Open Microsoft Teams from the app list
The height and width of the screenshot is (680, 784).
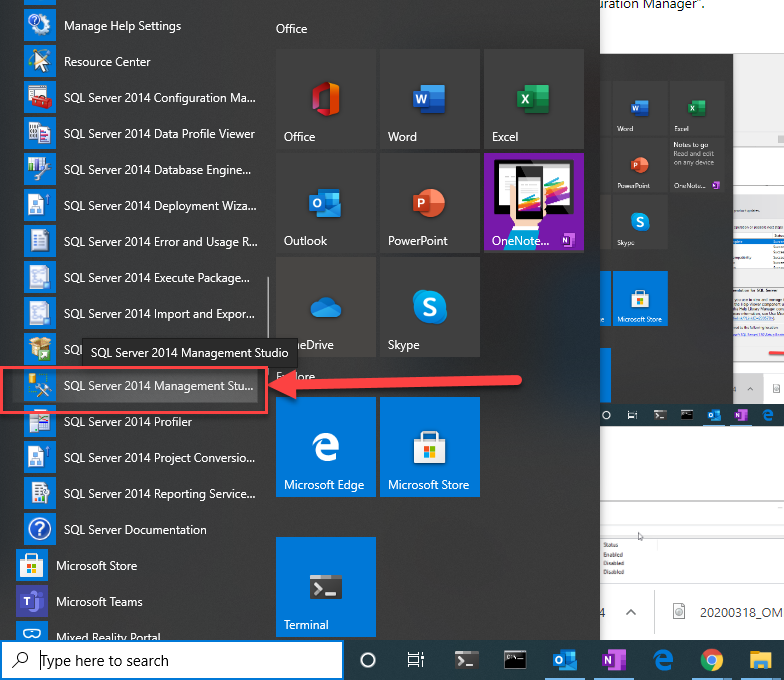pos(135,602)
